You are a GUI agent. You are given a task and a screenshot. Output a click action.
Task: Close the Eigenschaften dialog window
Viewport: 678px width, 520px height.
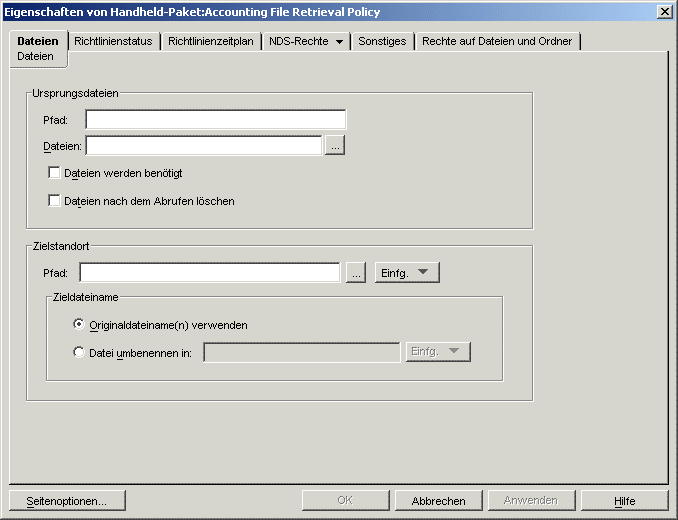click(664, 12)
